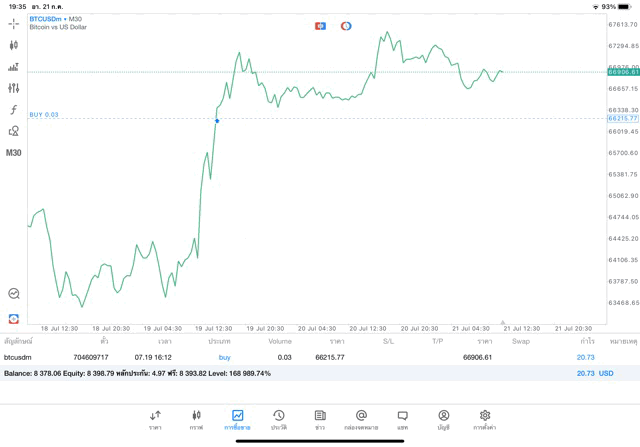Open the objects/shapes drawing tool
640x447 pixels.
coord(14,131)
